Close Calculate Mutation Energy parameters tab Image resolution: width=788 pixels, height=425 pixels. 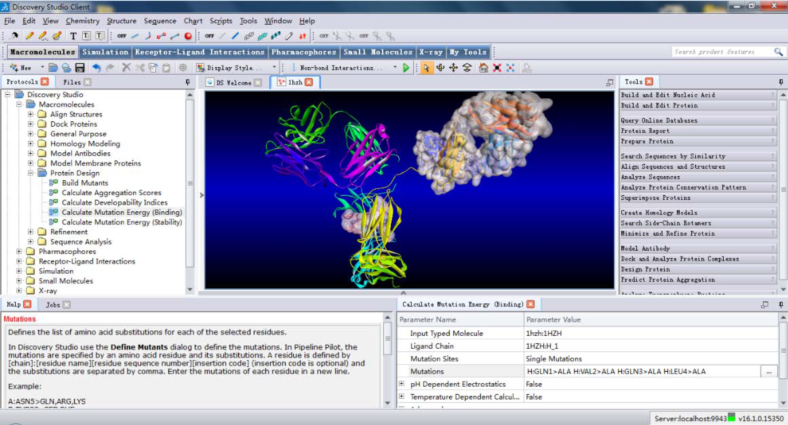pyautogui.click(x=531, y=304)
